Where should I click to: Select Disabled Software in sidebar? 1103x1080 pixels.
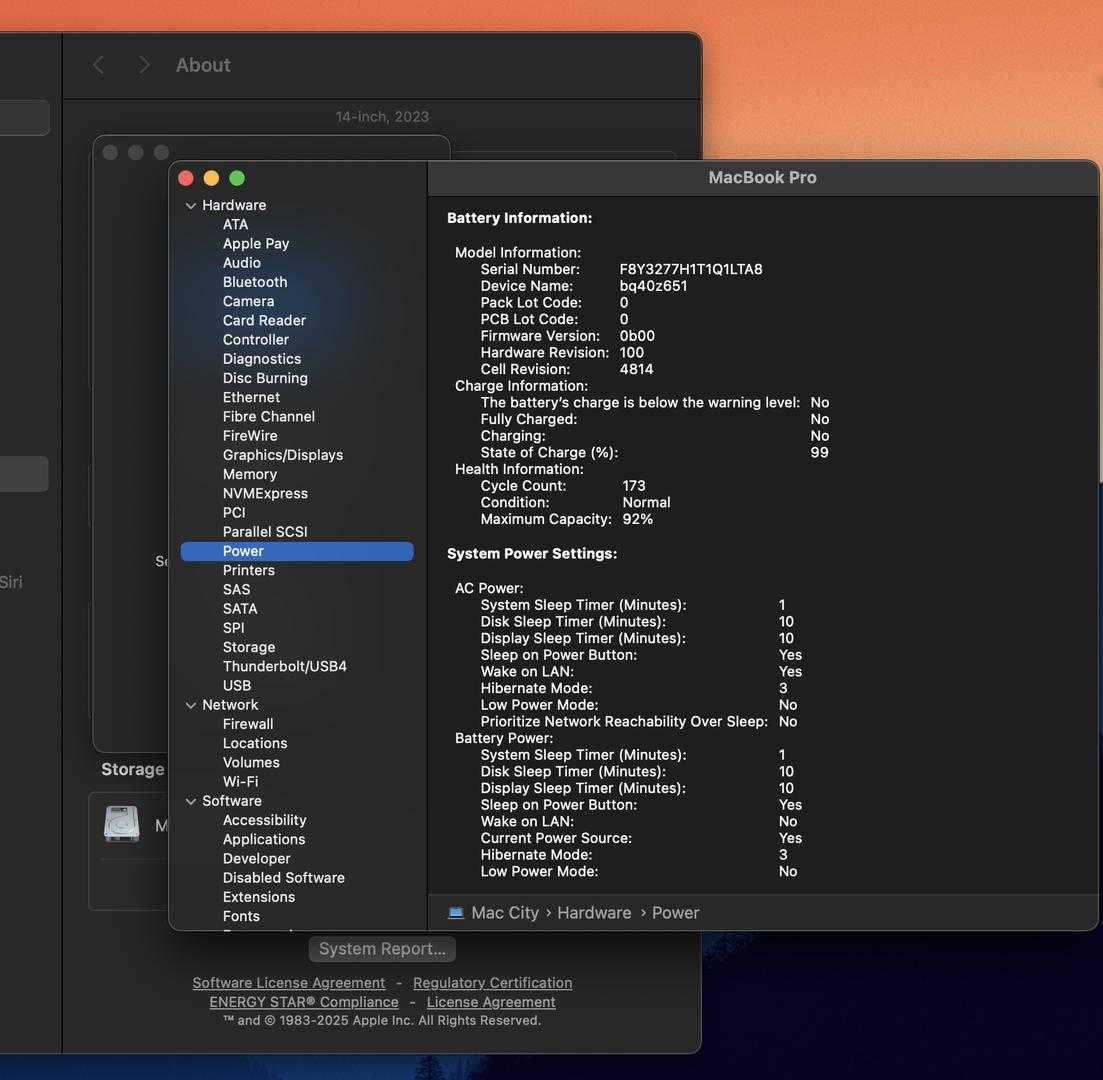pyautogui.click(x=283, y=878)
